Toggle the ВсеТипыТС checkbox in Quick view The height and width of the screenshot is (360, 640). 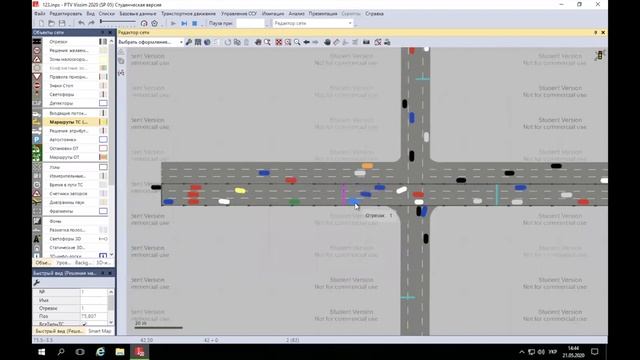tap(85, 324)
